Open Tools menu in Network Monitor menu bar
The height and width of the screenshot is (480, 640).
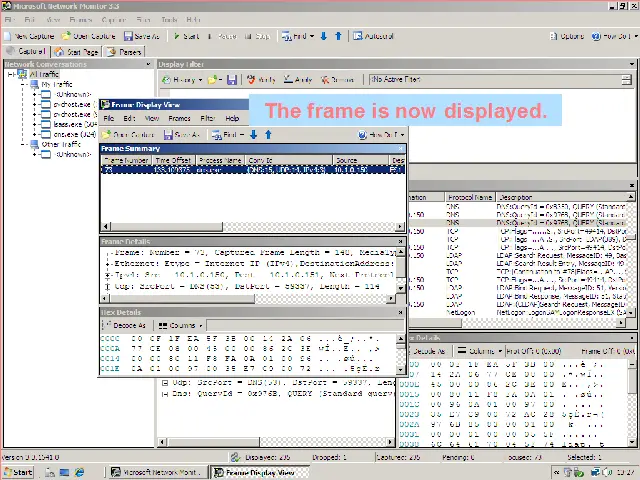click(169, 20)
